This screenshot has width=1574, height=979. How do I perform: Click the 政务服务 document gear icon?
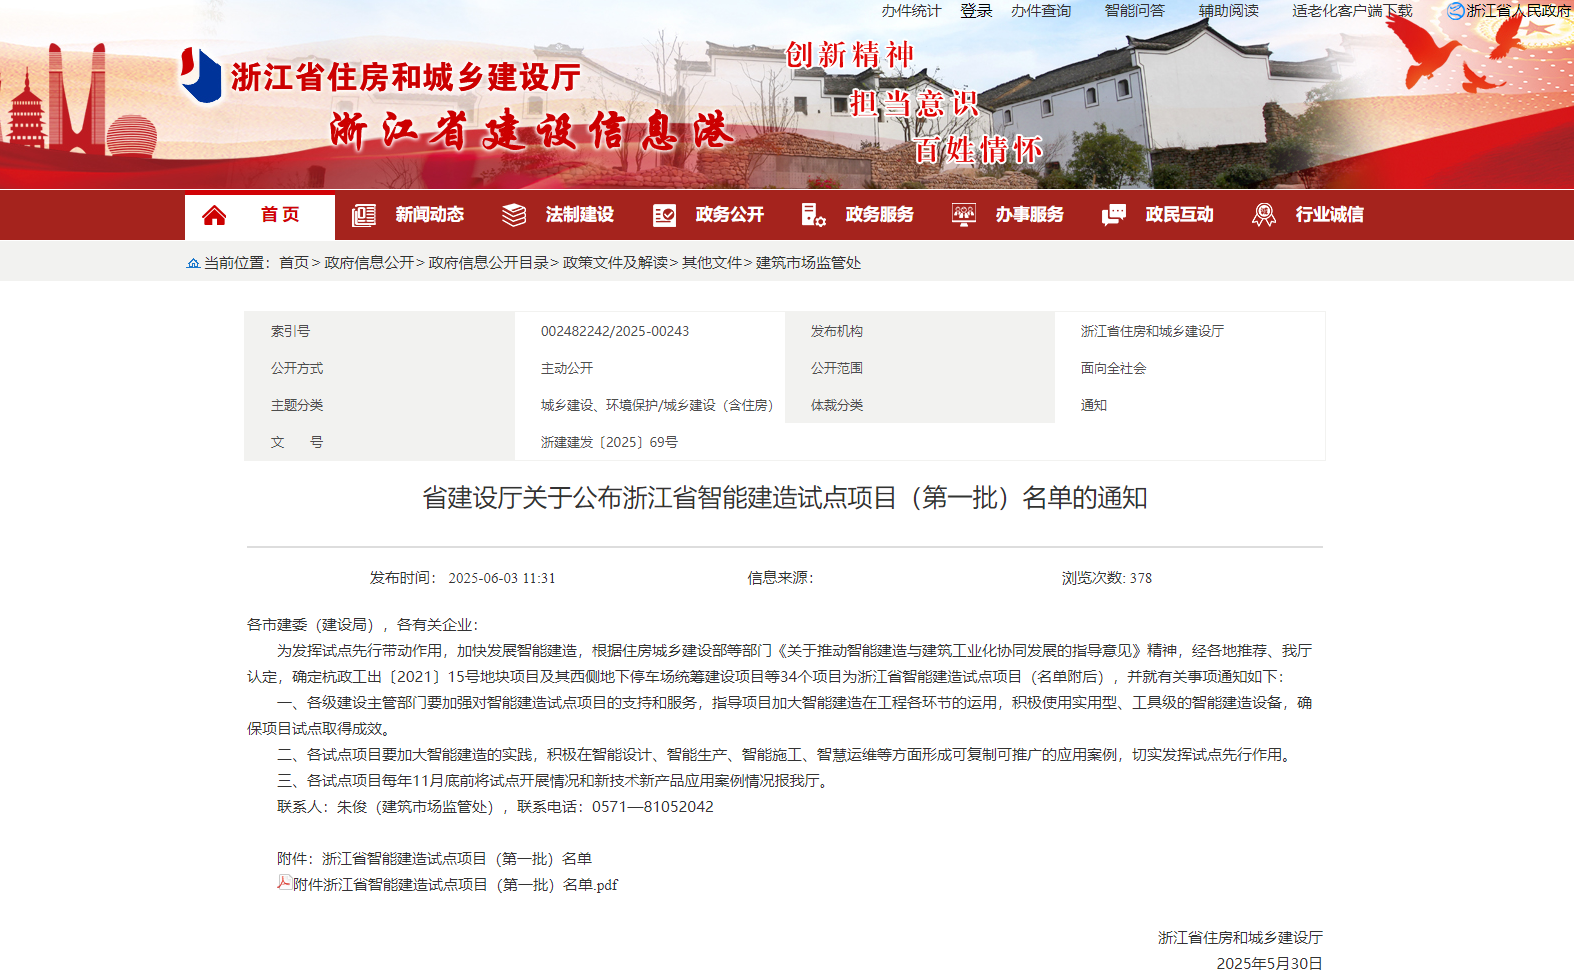(x=813, y=215)
